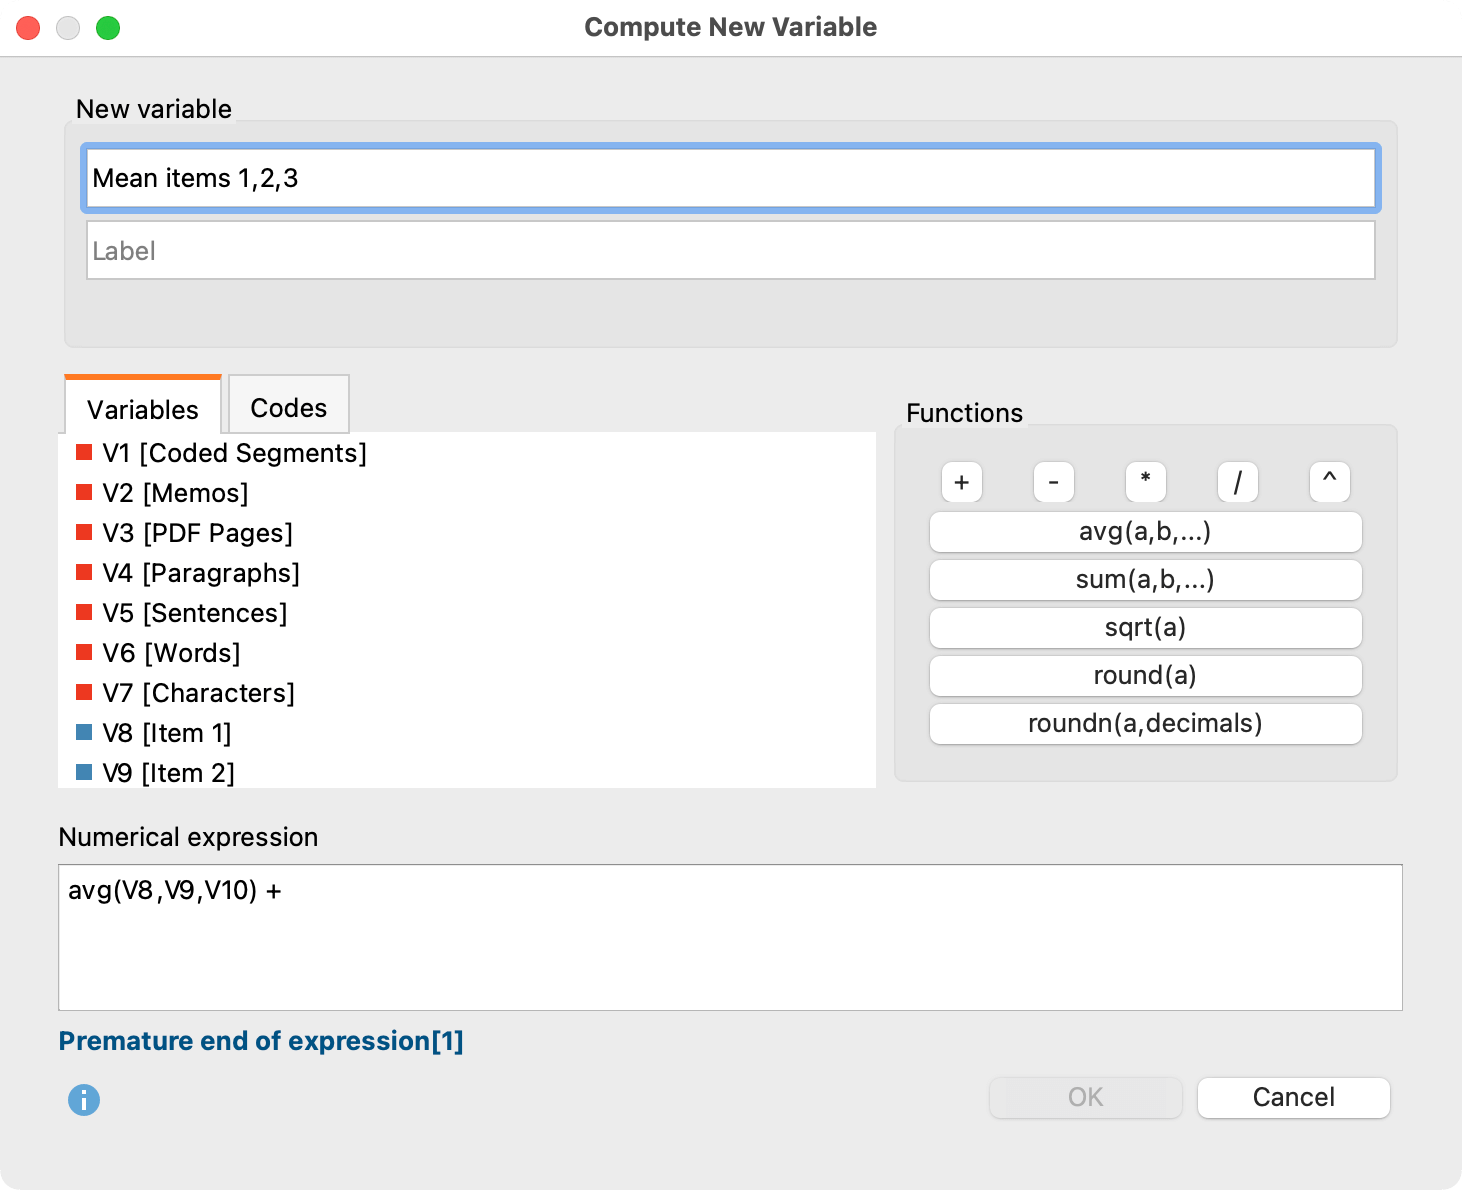Click the ^ operator in Functions
1462x1190 pixels.
[x=1329, y=482]
